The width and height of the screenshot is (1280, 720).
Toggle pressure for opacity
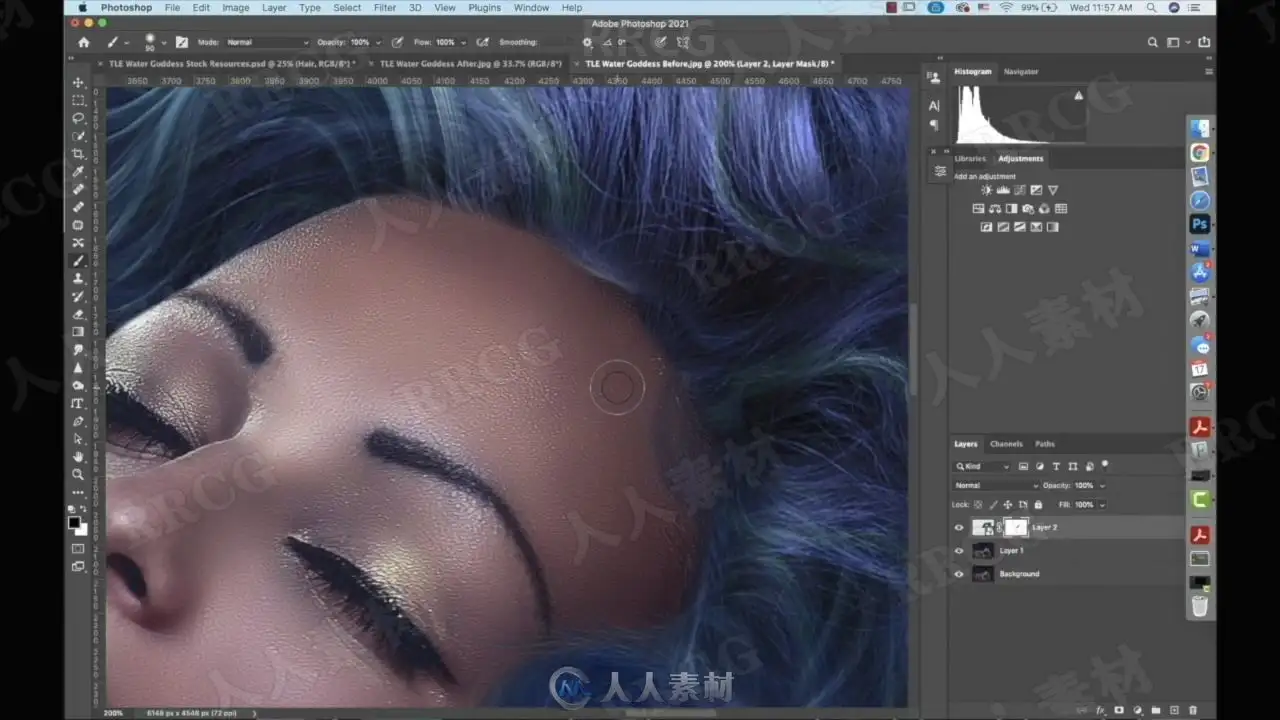[x=397, y=43]
